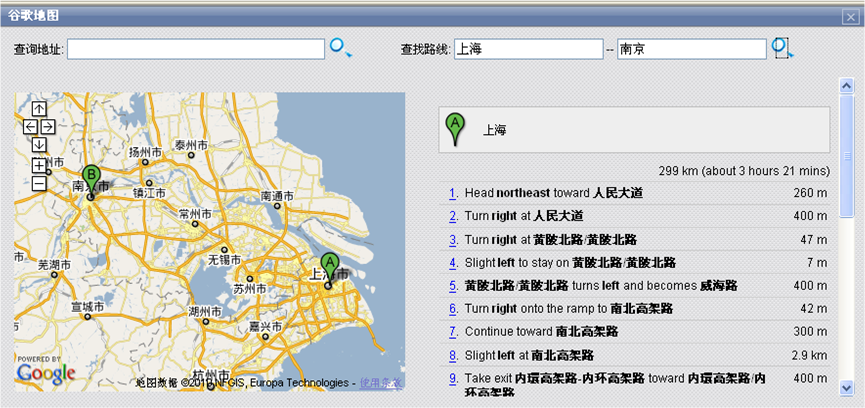Screen dimensions: 865x408
Task: Click the pan down arrow on map
Action: pos(38,145)
